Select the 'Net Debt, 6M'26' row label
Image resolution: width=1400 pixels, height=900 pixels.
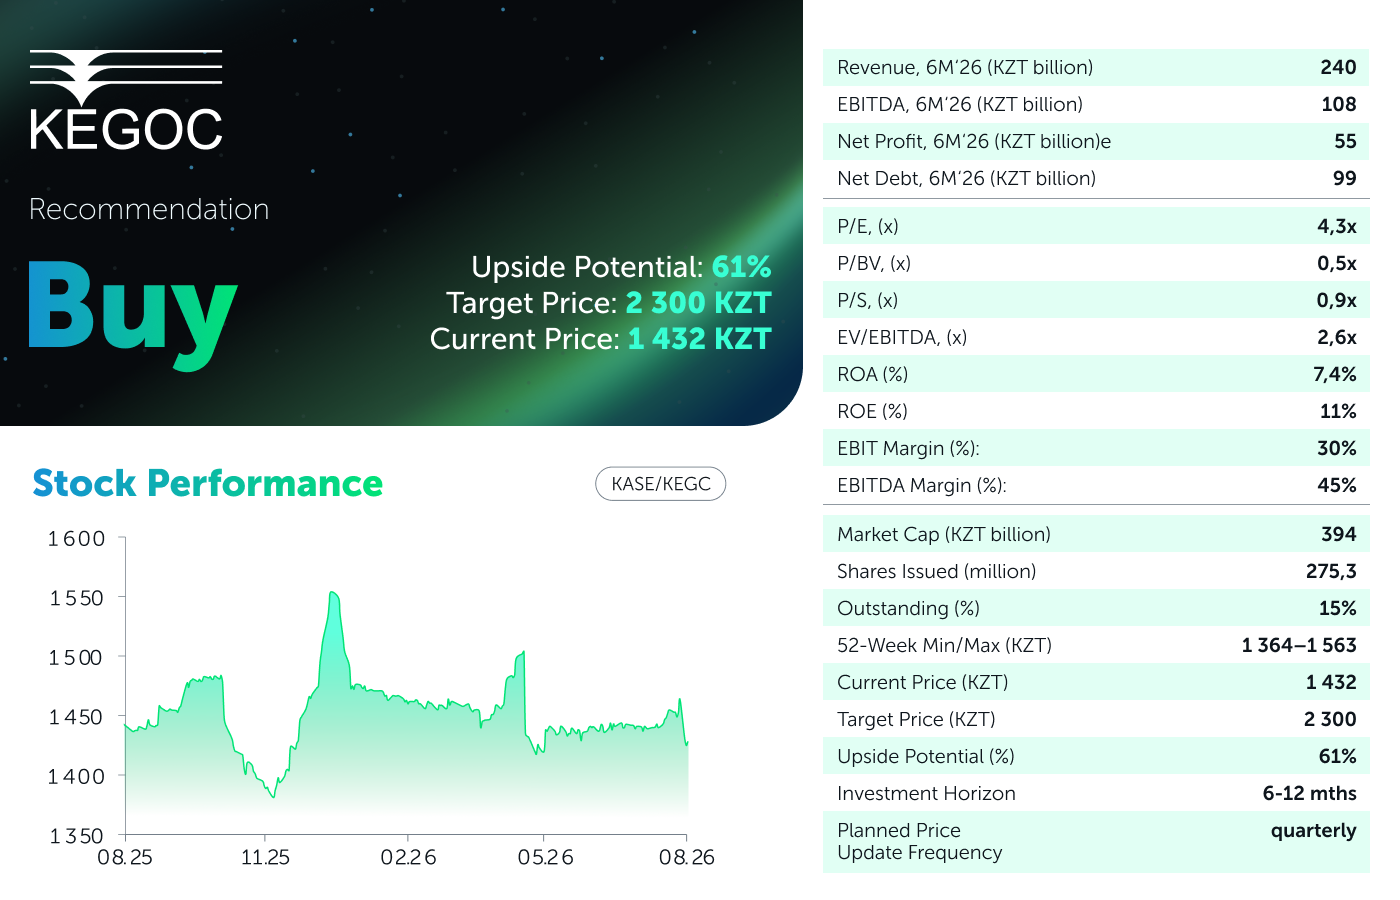[966, 179]
